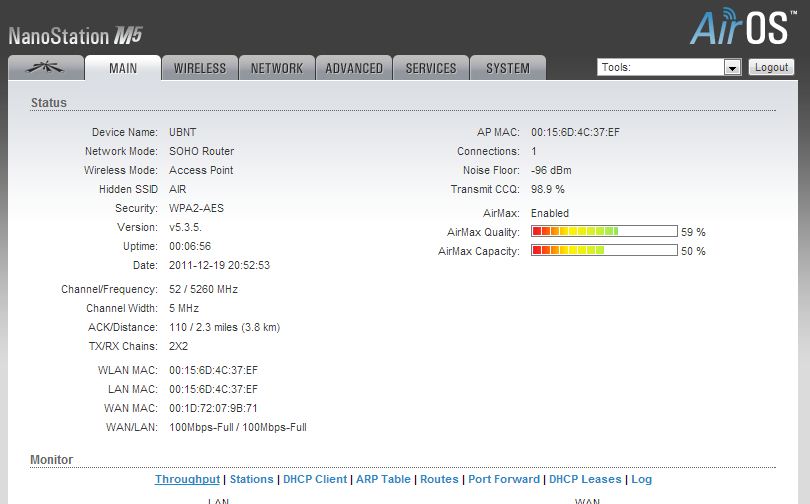Expand the Tools dropdown arrow
The image size is (810, 504).
[x=732, y=68]
